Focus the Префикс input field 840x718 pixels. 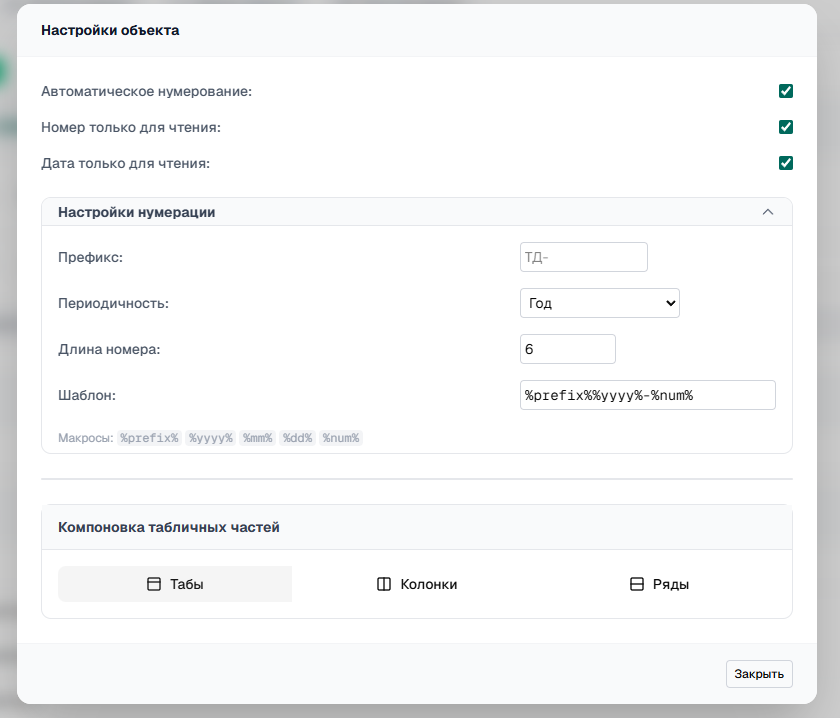pyautogui.click(x=583, y=257)
